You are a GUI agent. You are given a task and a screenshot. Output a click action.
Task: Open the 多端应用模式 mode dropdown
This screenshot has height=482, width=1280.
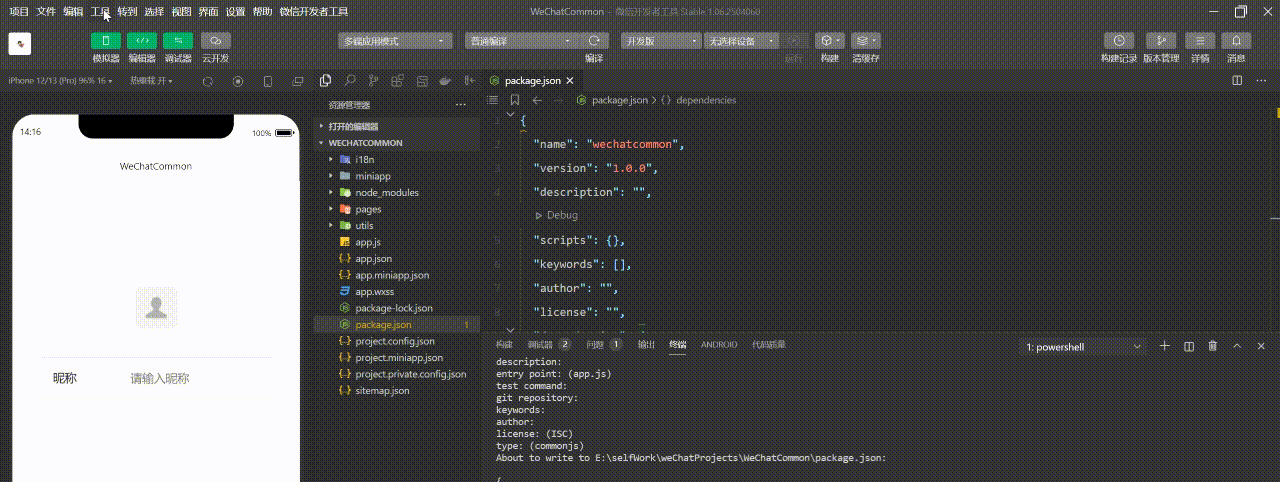point(396,41)
